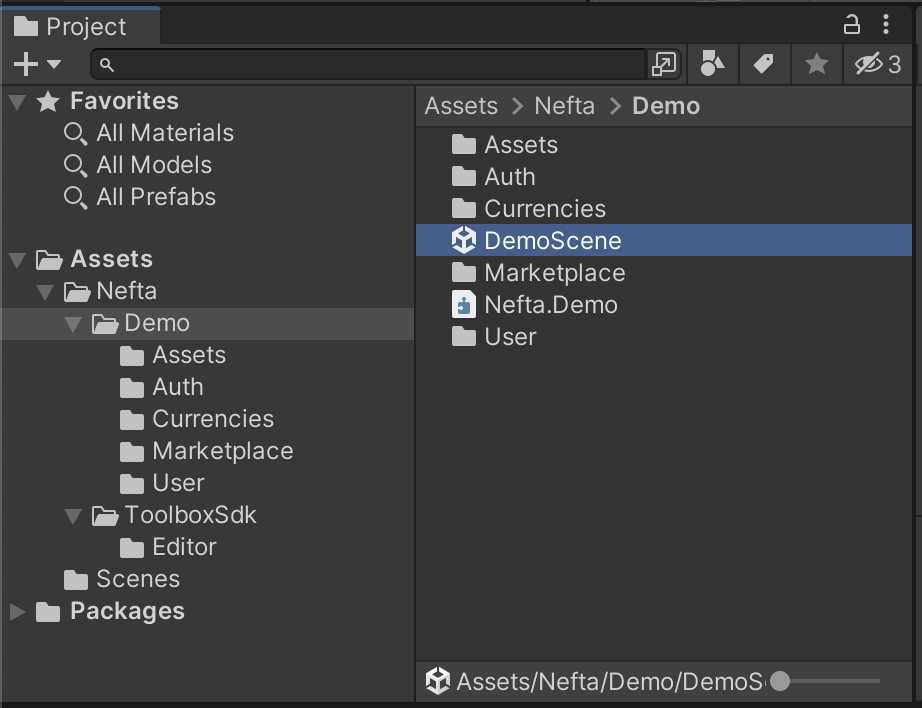922x708 pixels.
Task: Select the Scenes folder
Action: pos(208,579)
